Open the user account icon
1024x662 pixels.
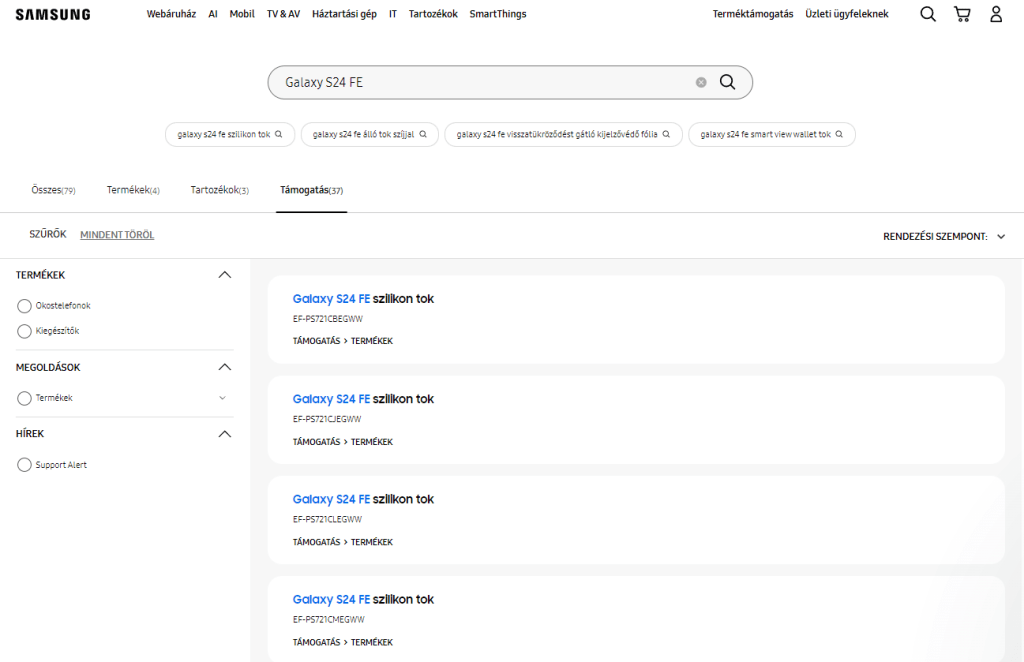coord(996,14)
